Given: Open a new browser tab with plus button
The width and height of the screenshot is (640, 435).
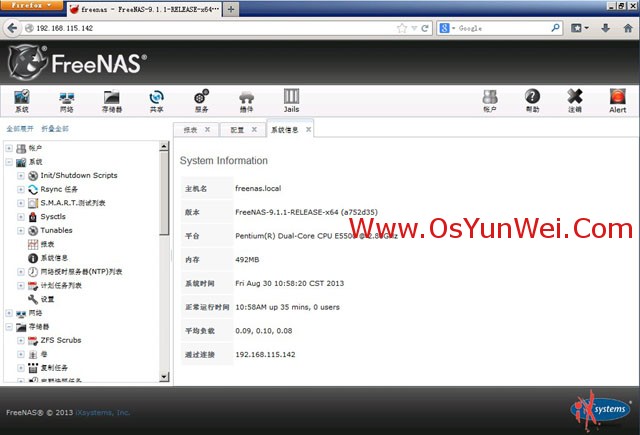Looking at the screenshot, I should [231, 9].
